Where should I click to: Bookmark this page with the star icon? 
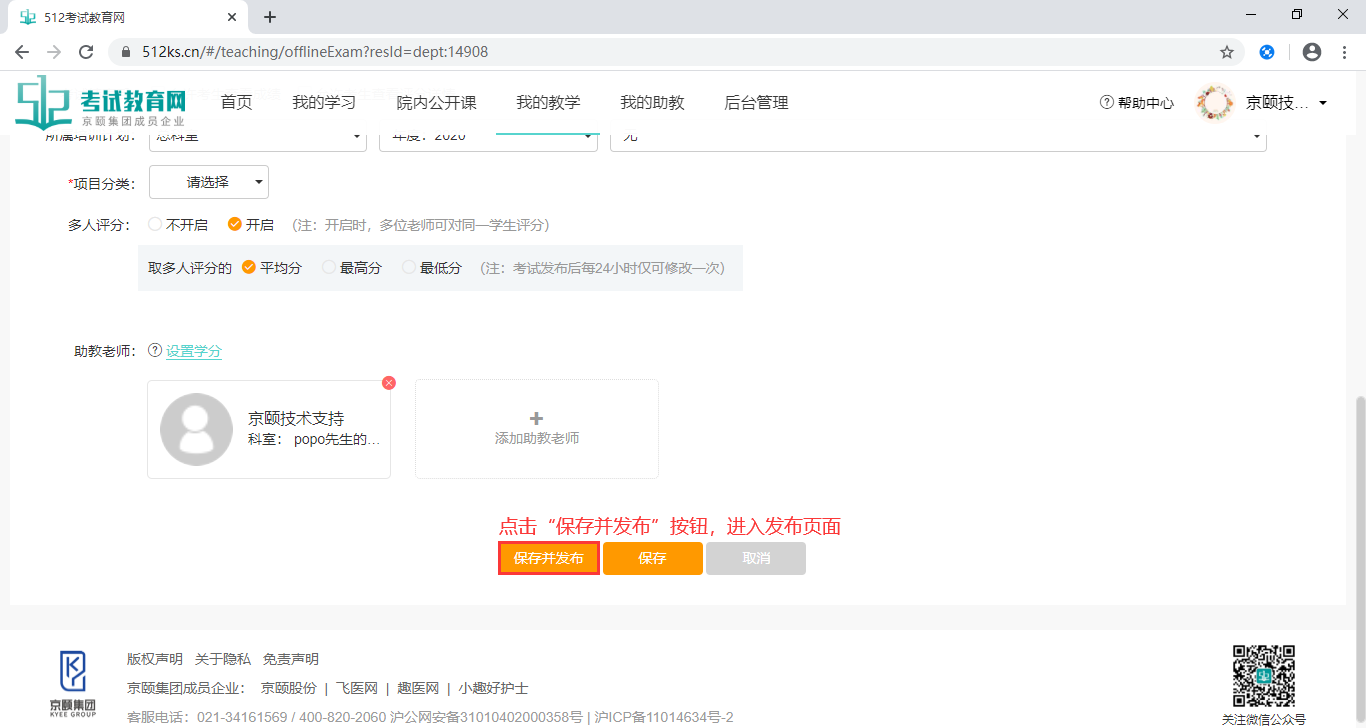click(1227, 52)
